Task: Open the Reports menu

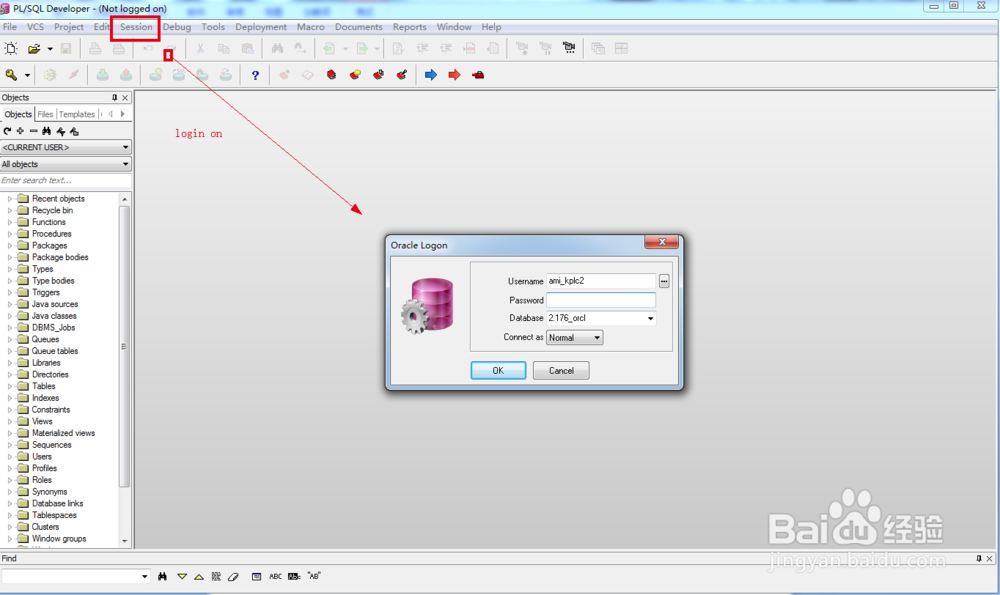Action: pyautogui.click(x=409, y=27)
